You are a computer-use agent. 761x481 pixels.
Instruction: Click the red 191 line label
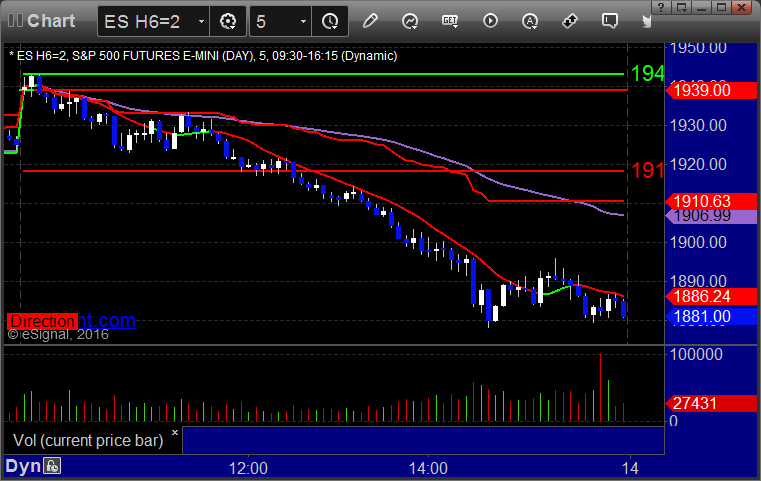[x=647, y=170]
